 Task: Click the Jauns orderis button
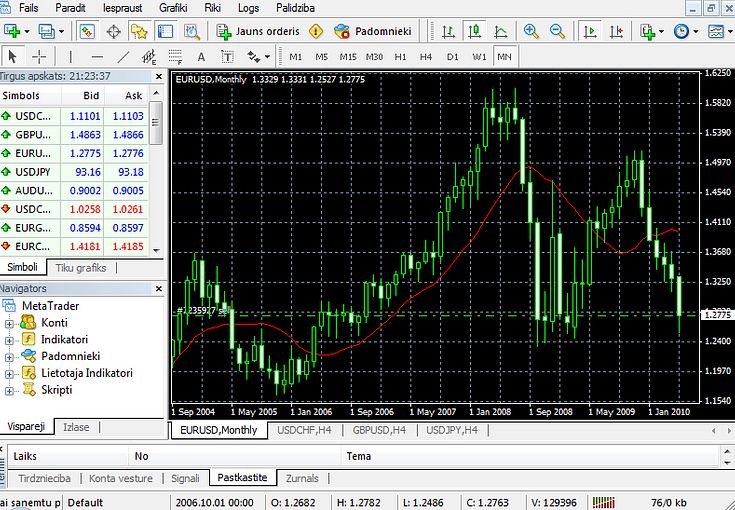tap(259, 31)
